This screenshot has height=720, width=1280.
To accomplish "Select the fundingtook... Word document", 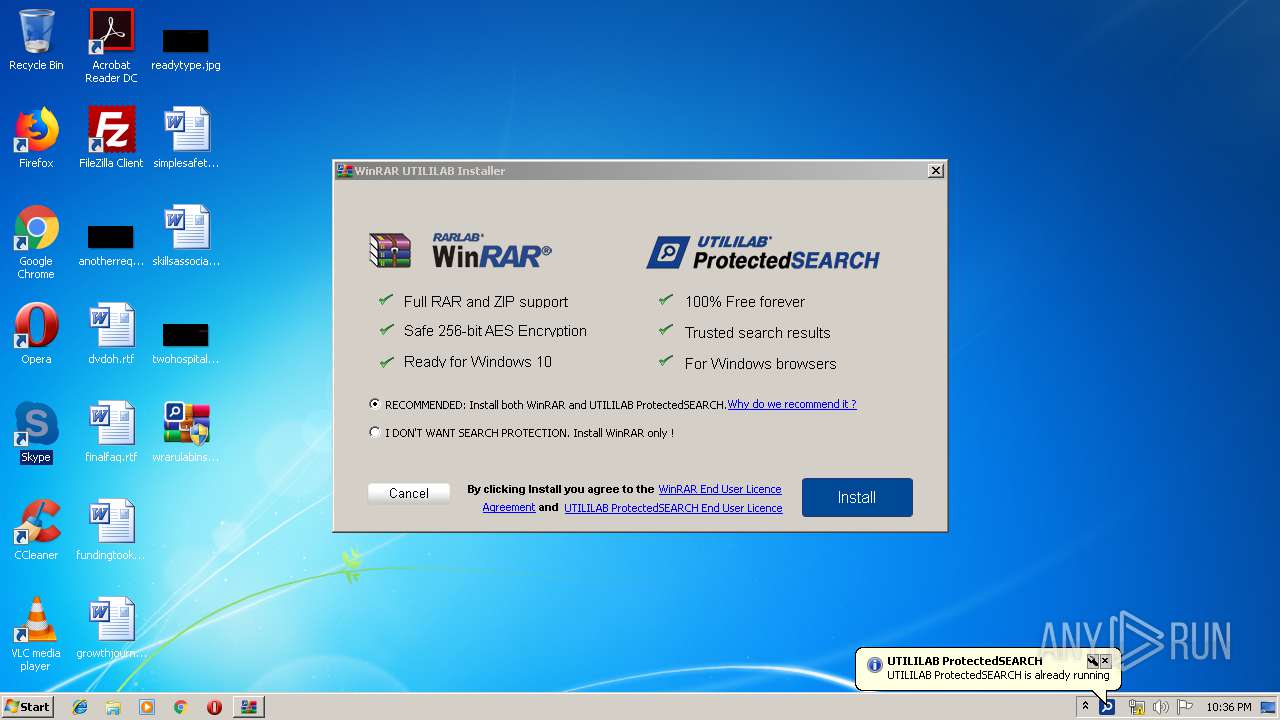I will [x=111, y=530].
